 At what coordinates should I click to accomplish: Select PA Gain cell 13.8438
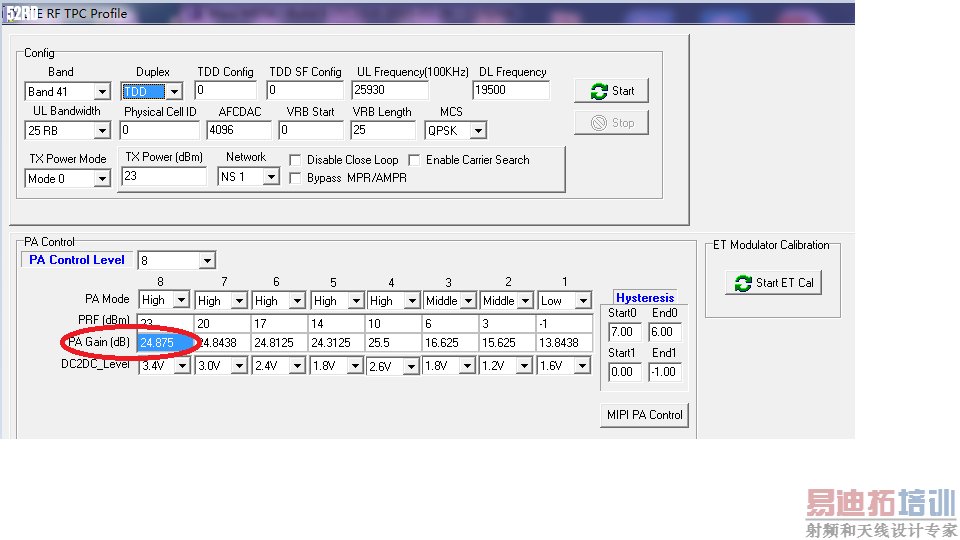click(x=564, y=343)
